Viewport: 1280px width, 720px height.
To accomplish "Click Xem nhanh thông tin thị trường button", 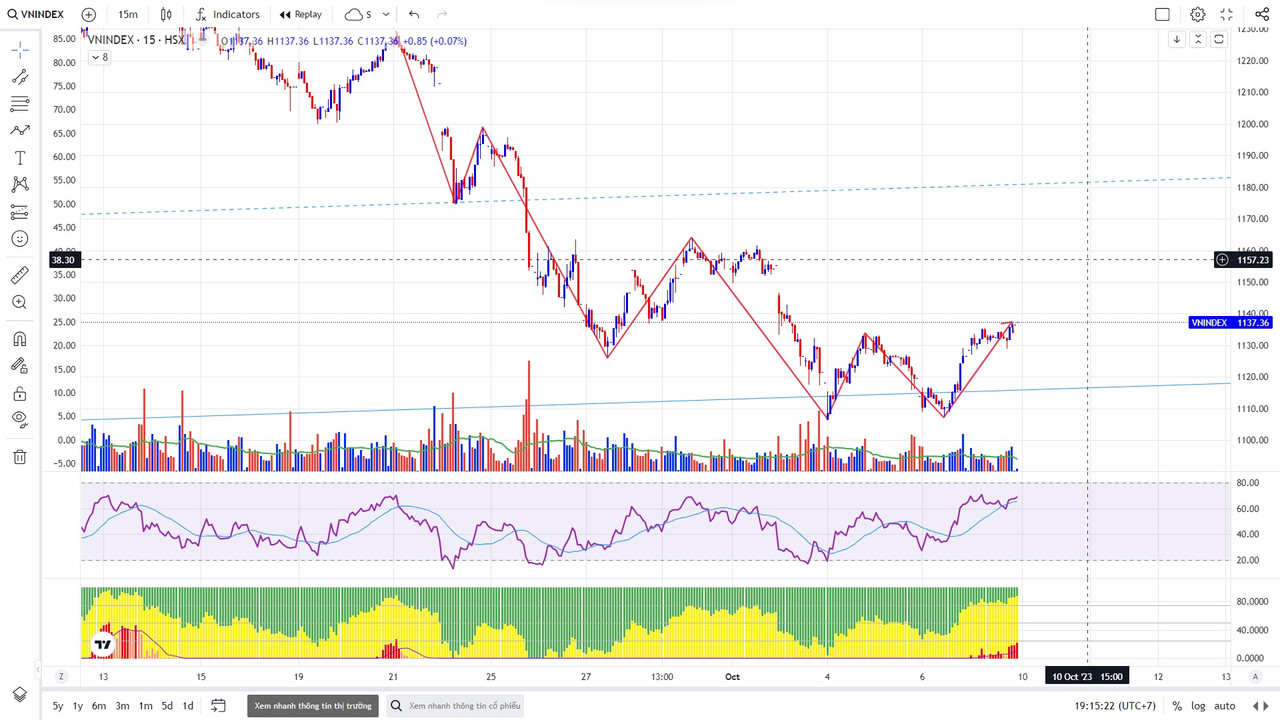I will tap(313, 706).
